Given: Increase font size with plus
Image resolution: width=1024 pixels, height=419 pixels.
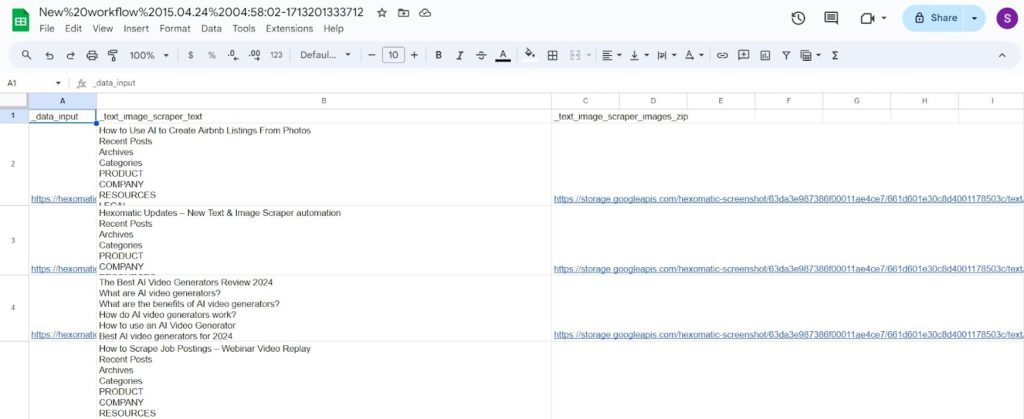Looking at the screenshot, I should coord(414,55).
